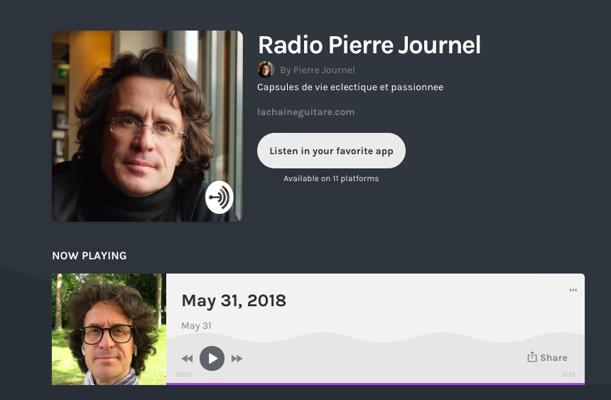Open the three-dot episode options menu
Viewport: 611px width, 400px height.
[573, 290]
